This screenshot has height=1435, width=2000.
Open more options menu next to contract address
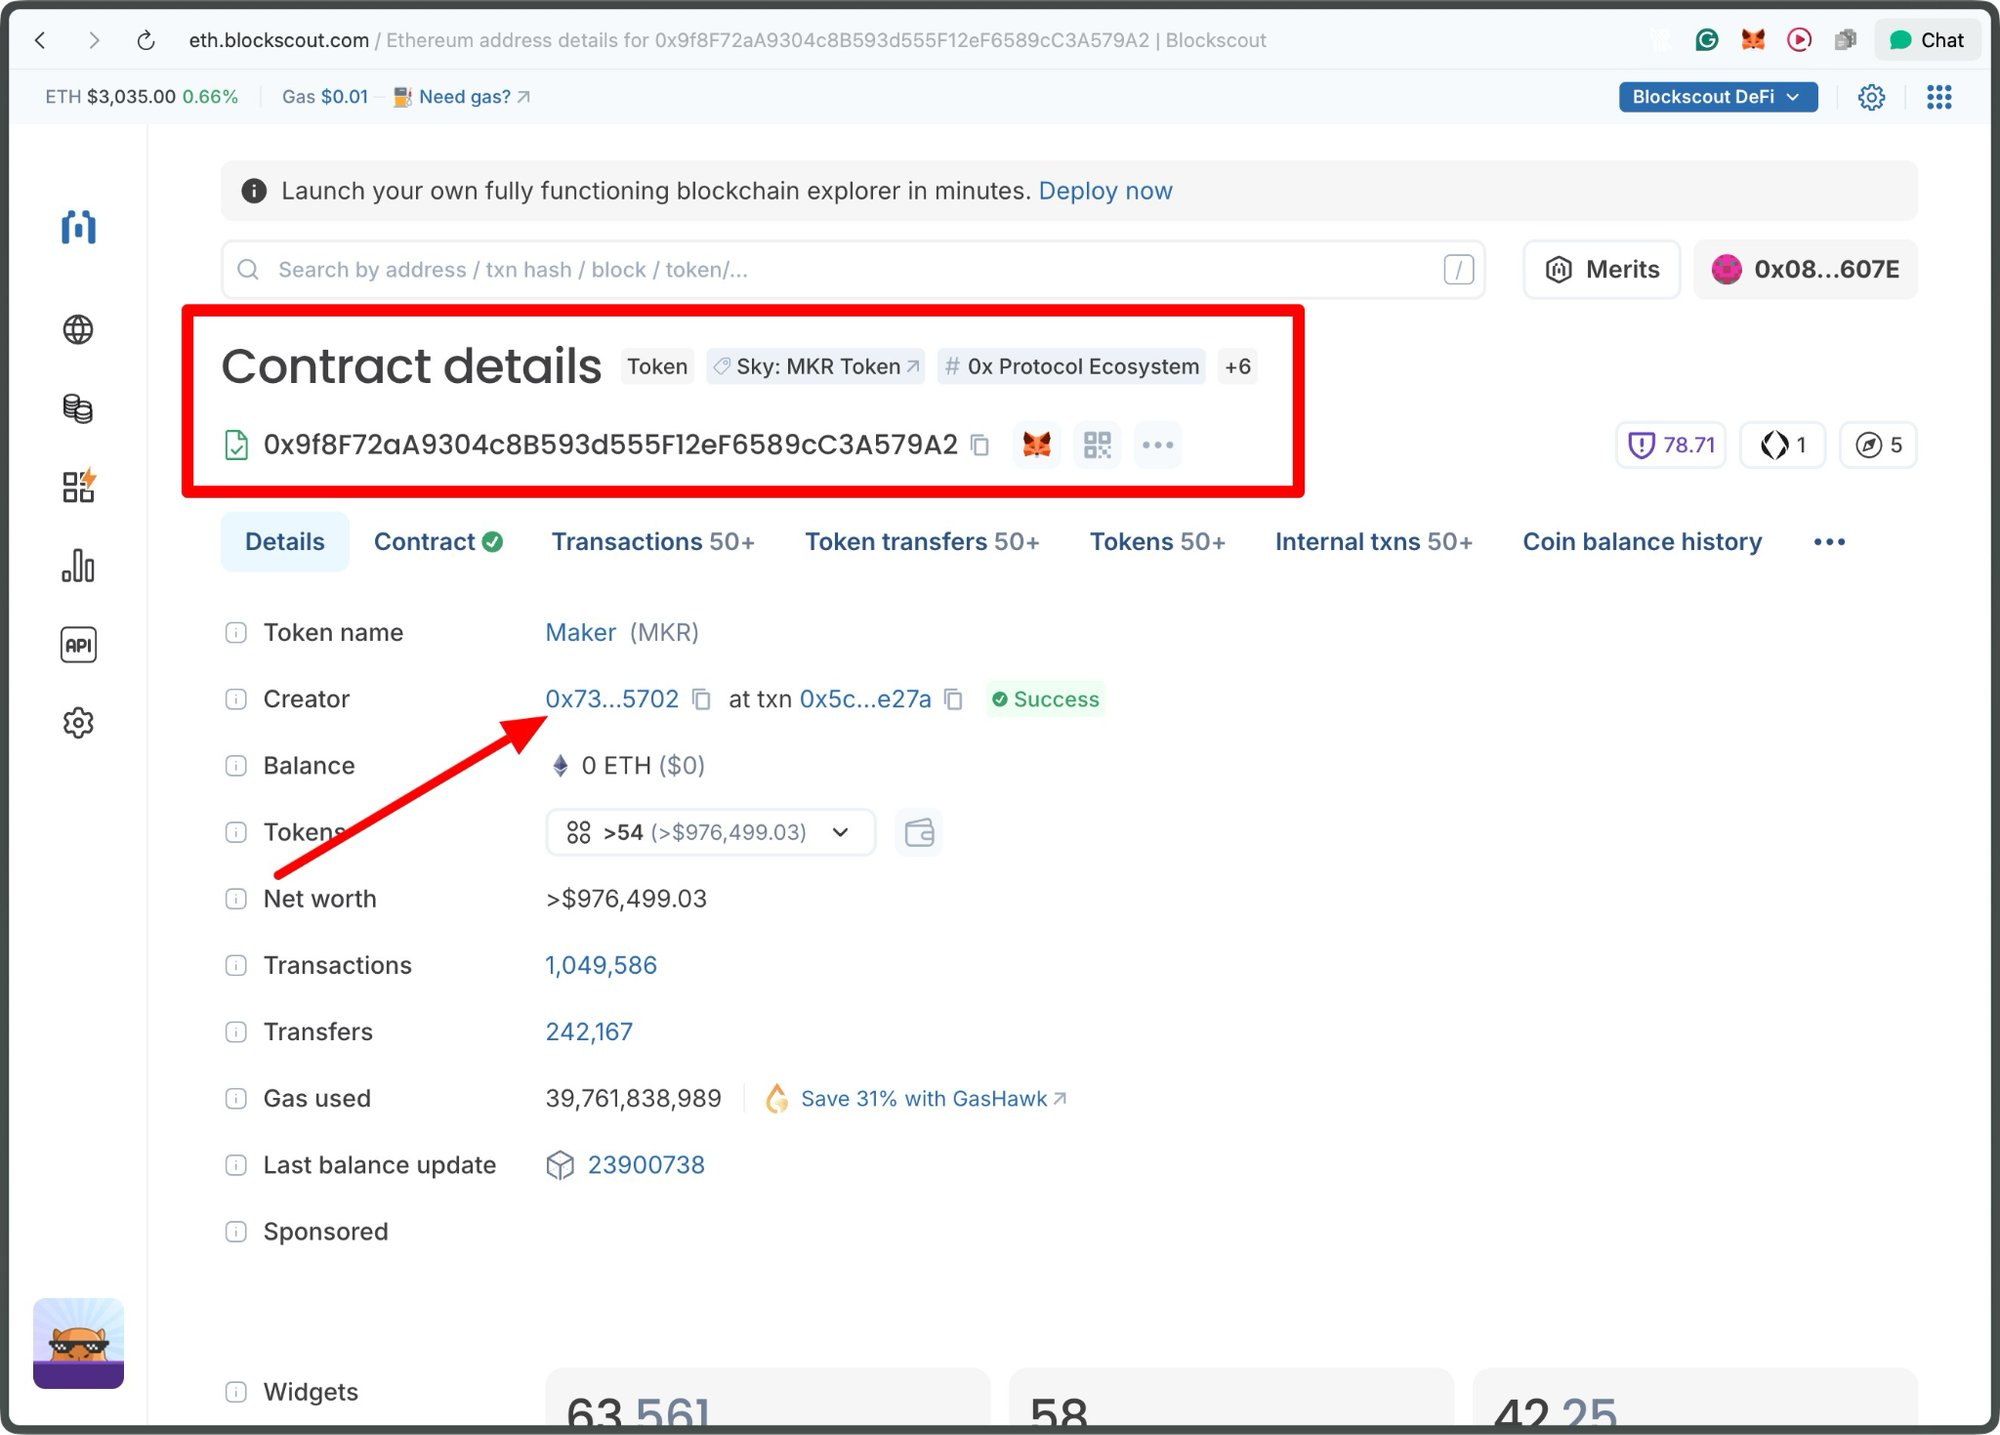click(x=1157, y=445)
